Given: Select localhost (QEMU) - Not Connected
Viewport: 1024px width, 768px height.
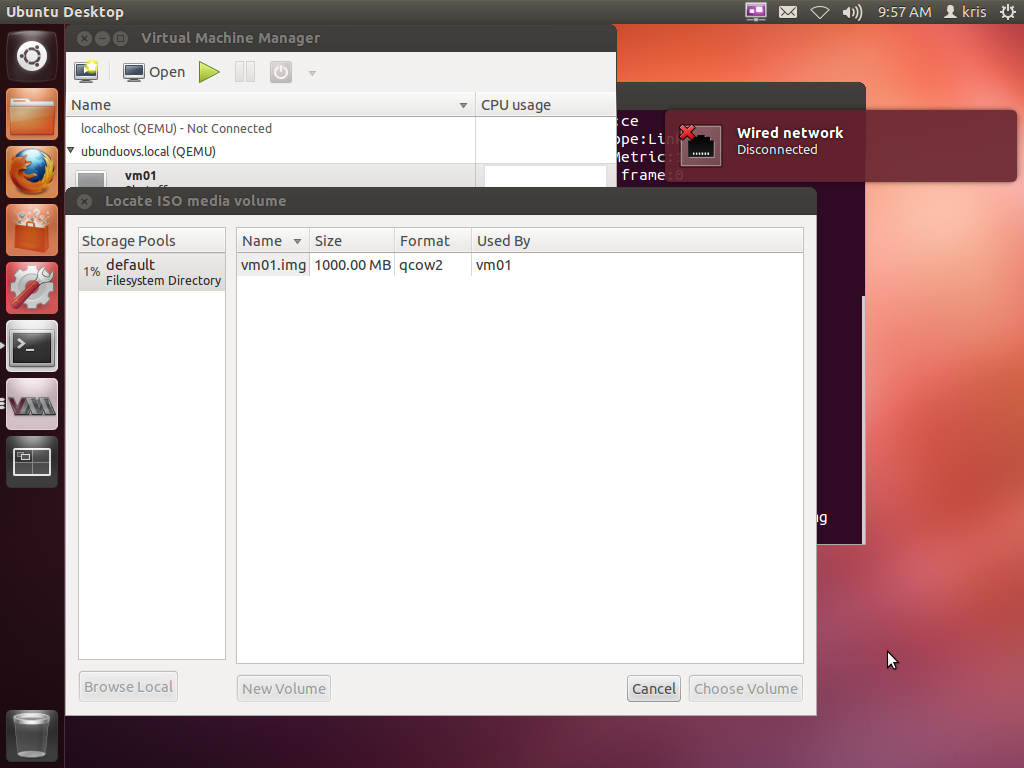Looking at the screenshot, I should (176, 129).
